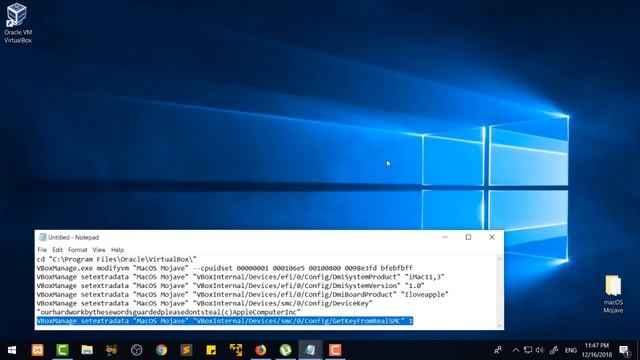Open the clock showing 11:47 PM
Screen dimensions: 640x360
click(597, 350)
